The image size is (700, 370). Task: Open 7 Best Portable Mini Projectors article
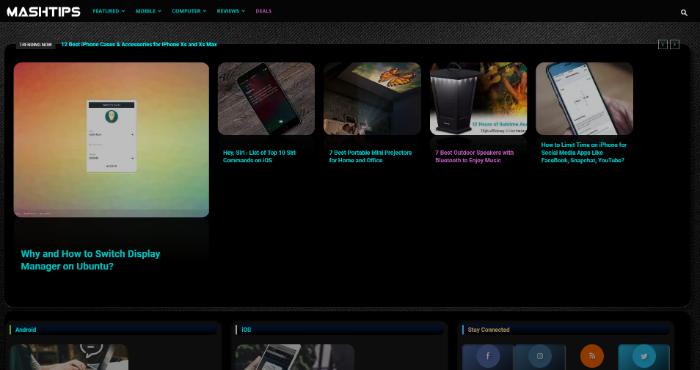point(371,156)
